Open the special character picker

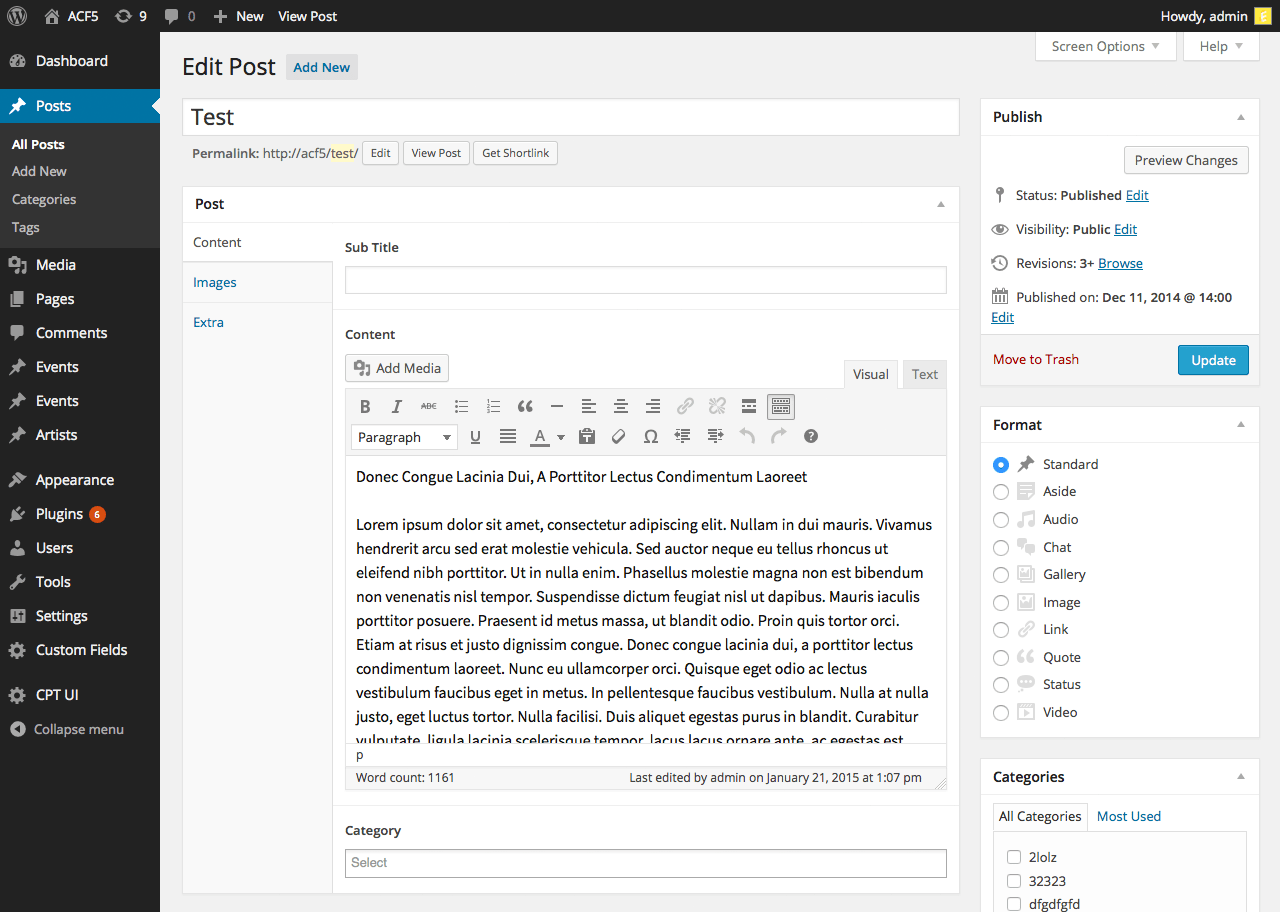[651, 436]
